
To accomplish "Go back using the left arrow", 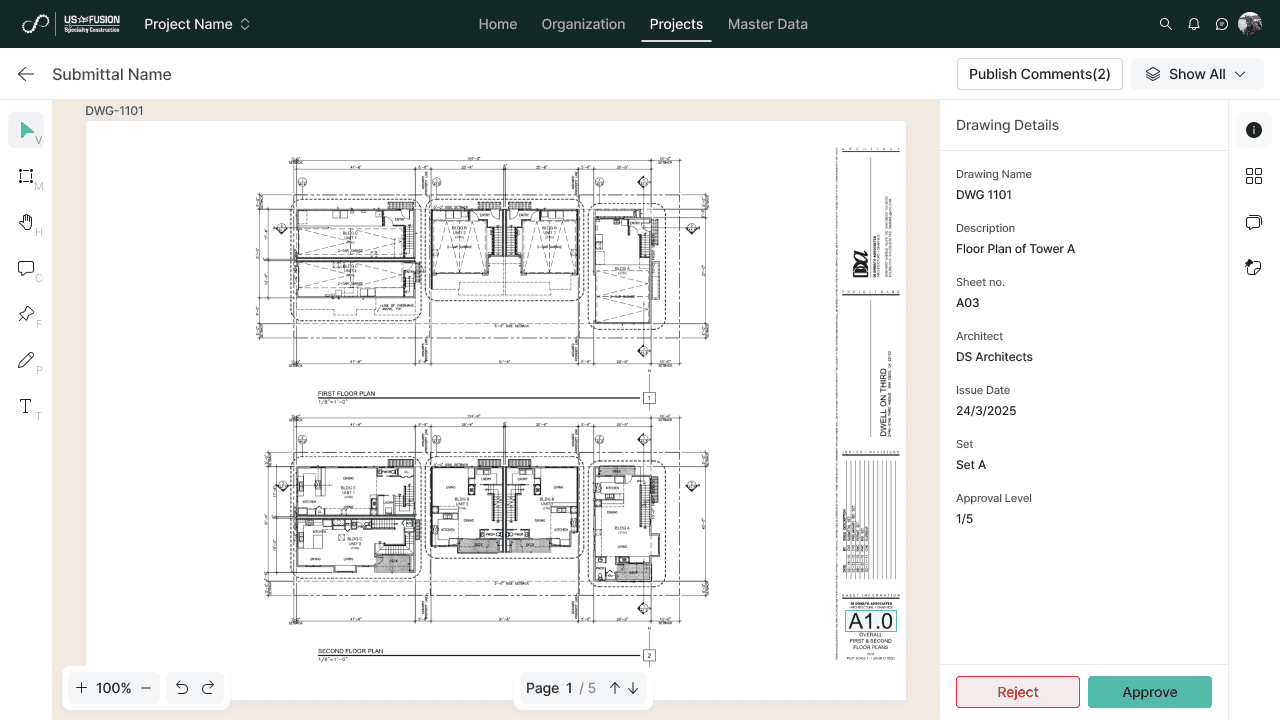I will pos(26,74).
